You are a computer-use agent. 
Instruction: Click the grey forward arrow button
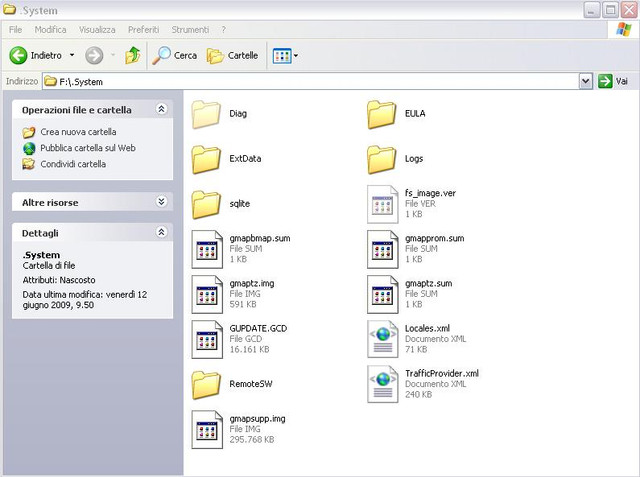94,55
